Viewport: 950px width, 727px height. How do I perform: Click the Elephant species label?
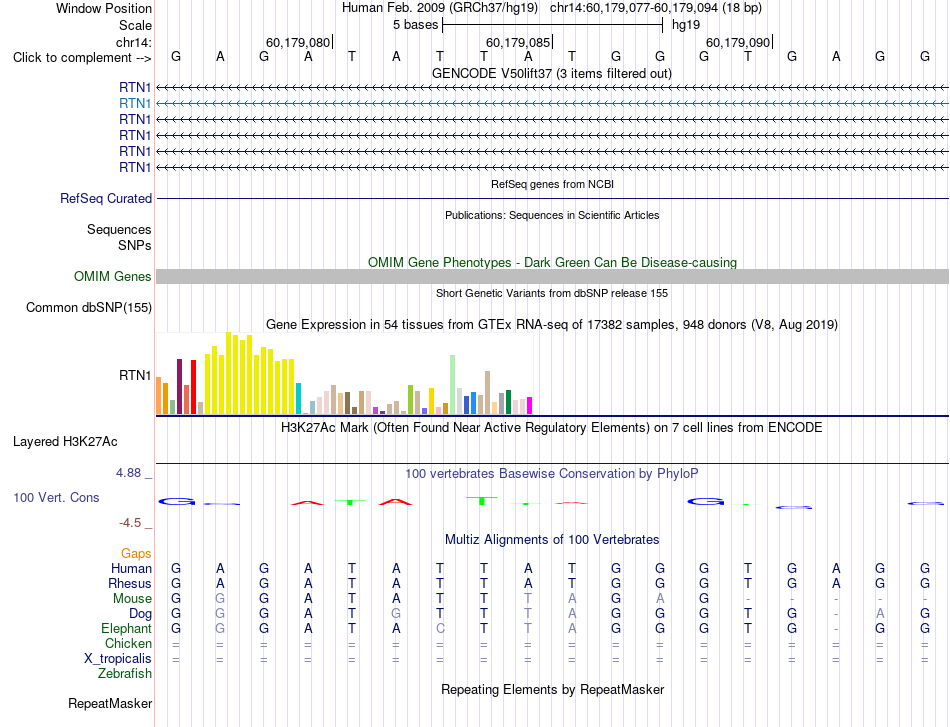click(x=126, y=628)
